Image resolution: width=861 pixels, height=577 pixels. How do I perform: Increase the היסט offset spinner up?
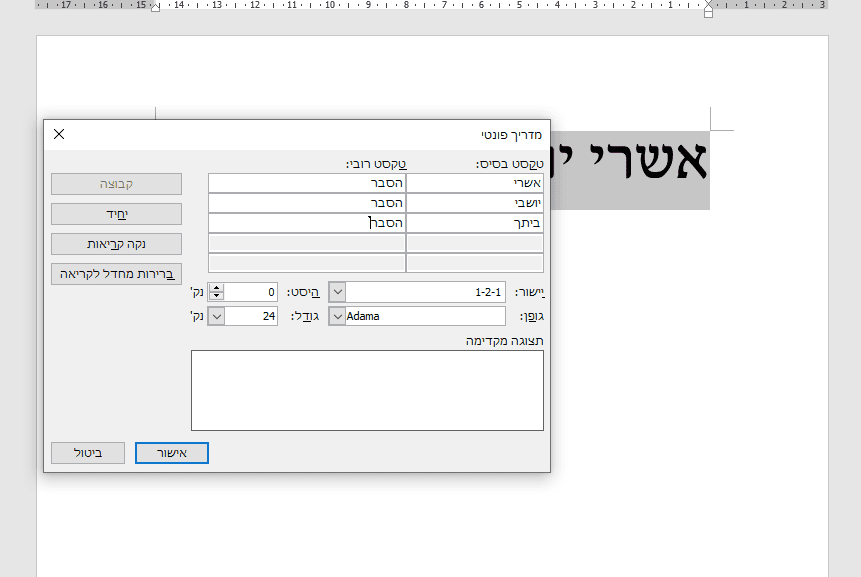[x=216, y=287]
